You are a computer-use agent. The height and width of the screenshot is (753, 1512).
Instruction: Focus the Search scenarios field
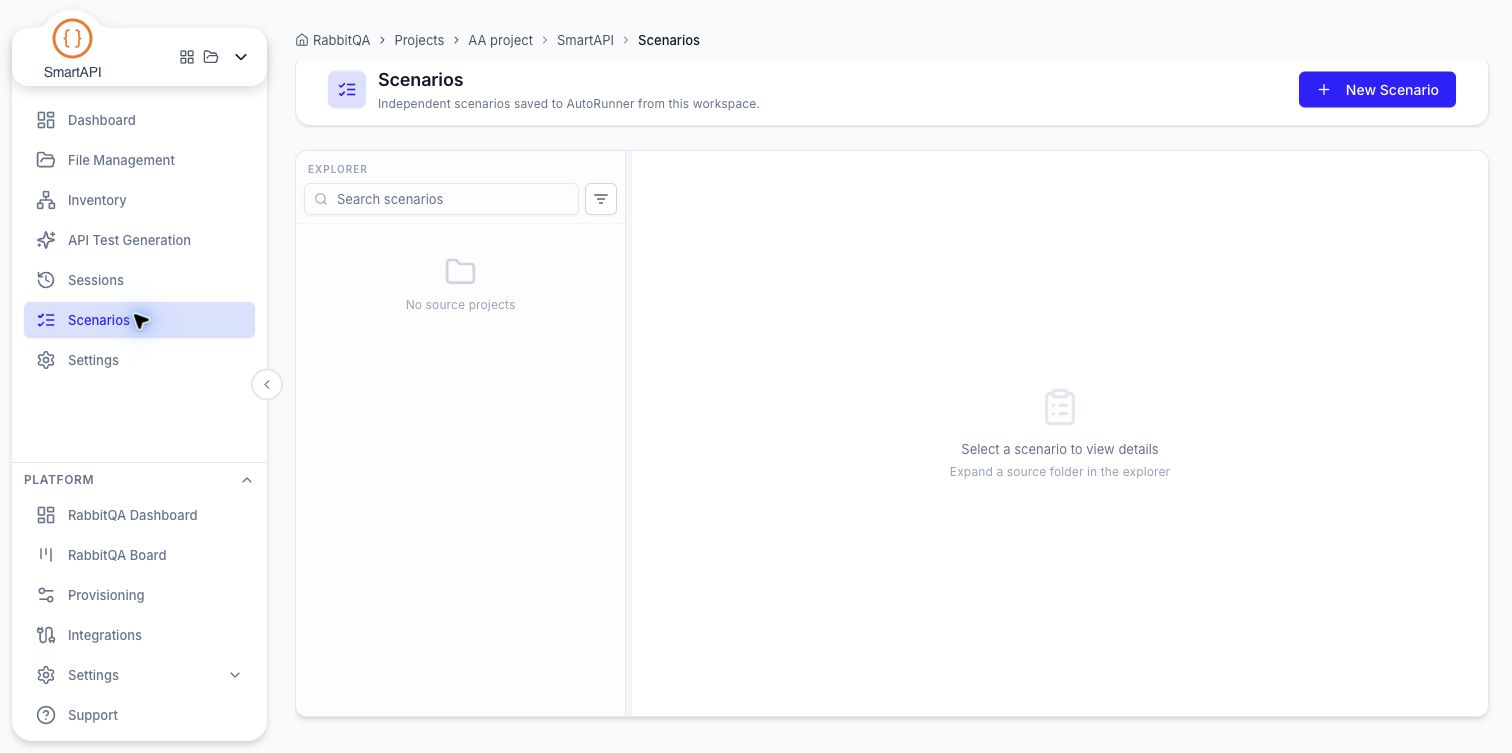click(441, 199)
